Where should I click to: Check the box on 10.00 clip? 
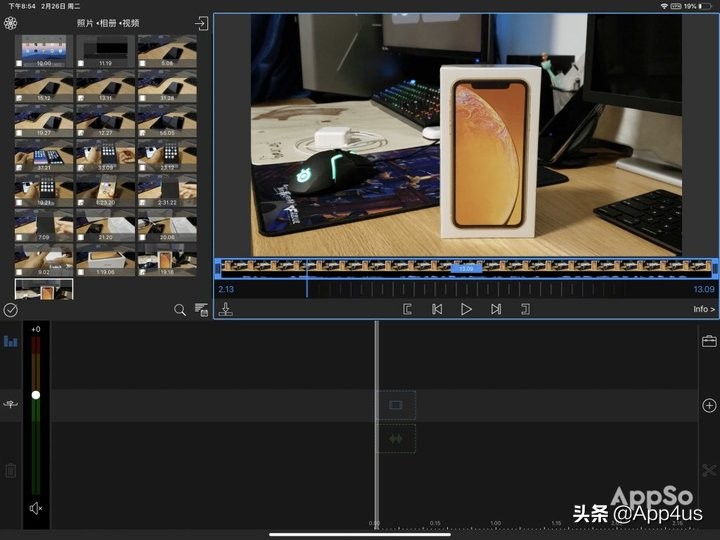pos(19,63)
